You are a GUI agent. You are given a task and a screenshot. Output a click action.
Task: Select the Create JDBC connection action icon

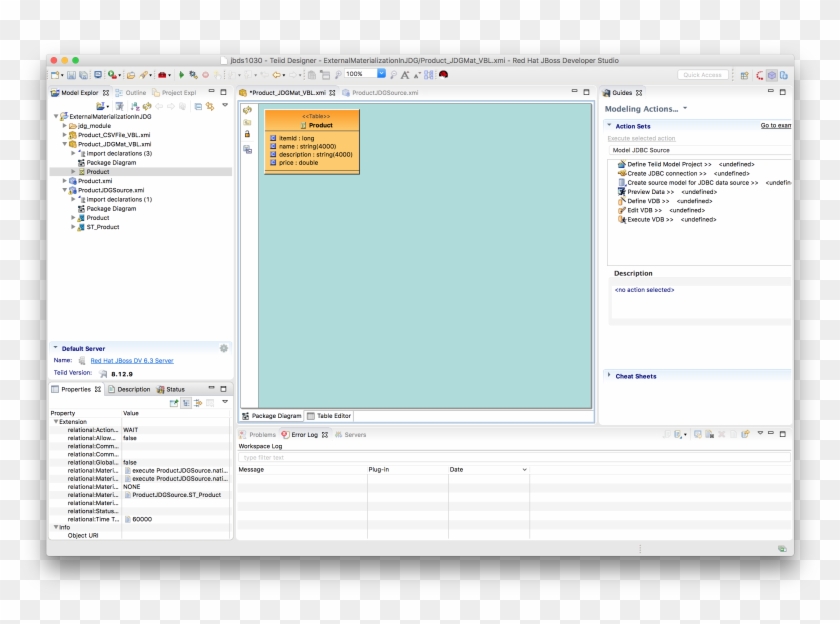click(x=621, y=174)
